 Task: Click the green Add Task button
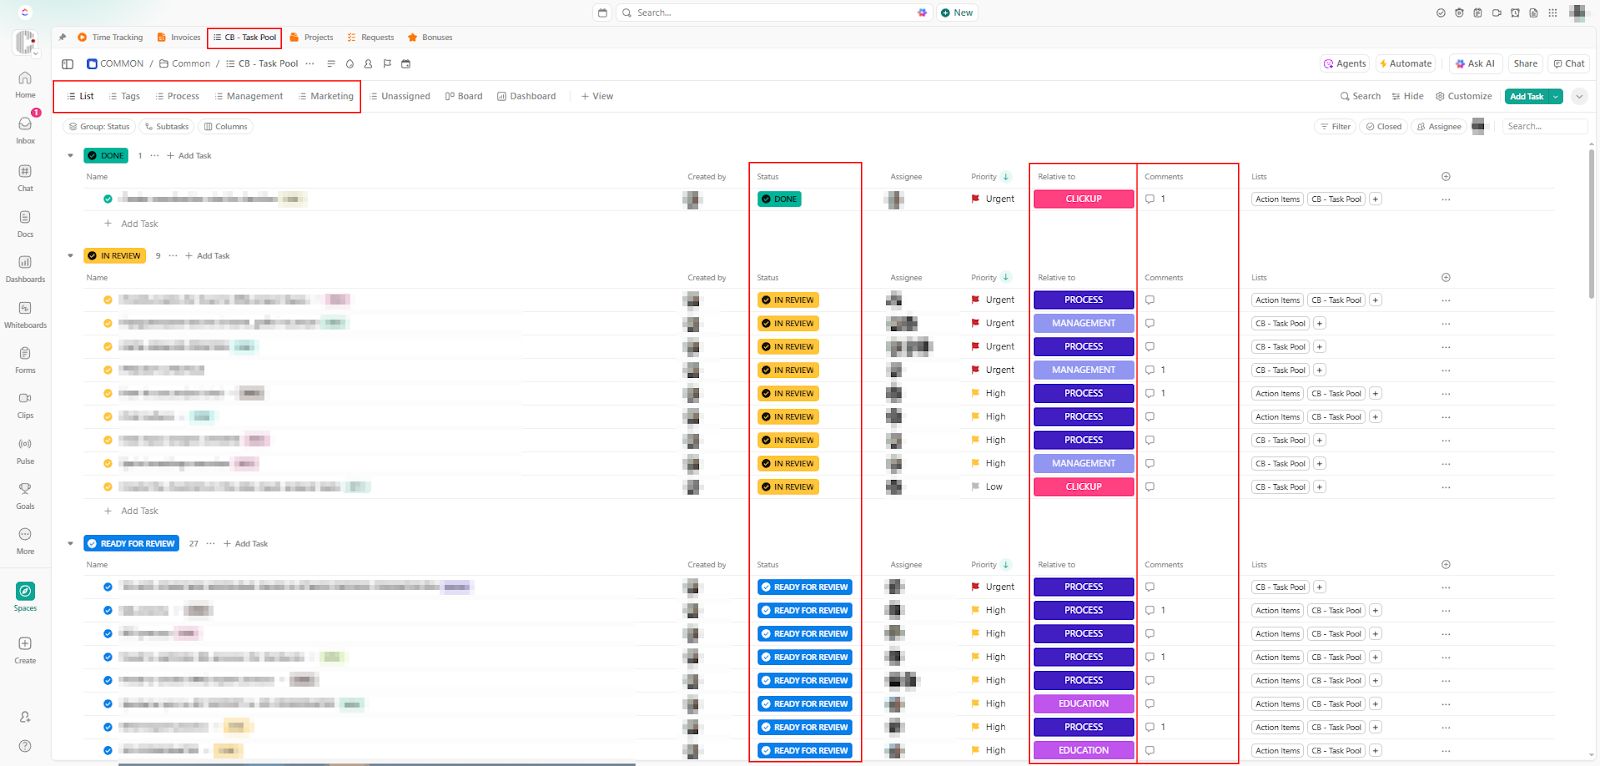point(1526,97)
